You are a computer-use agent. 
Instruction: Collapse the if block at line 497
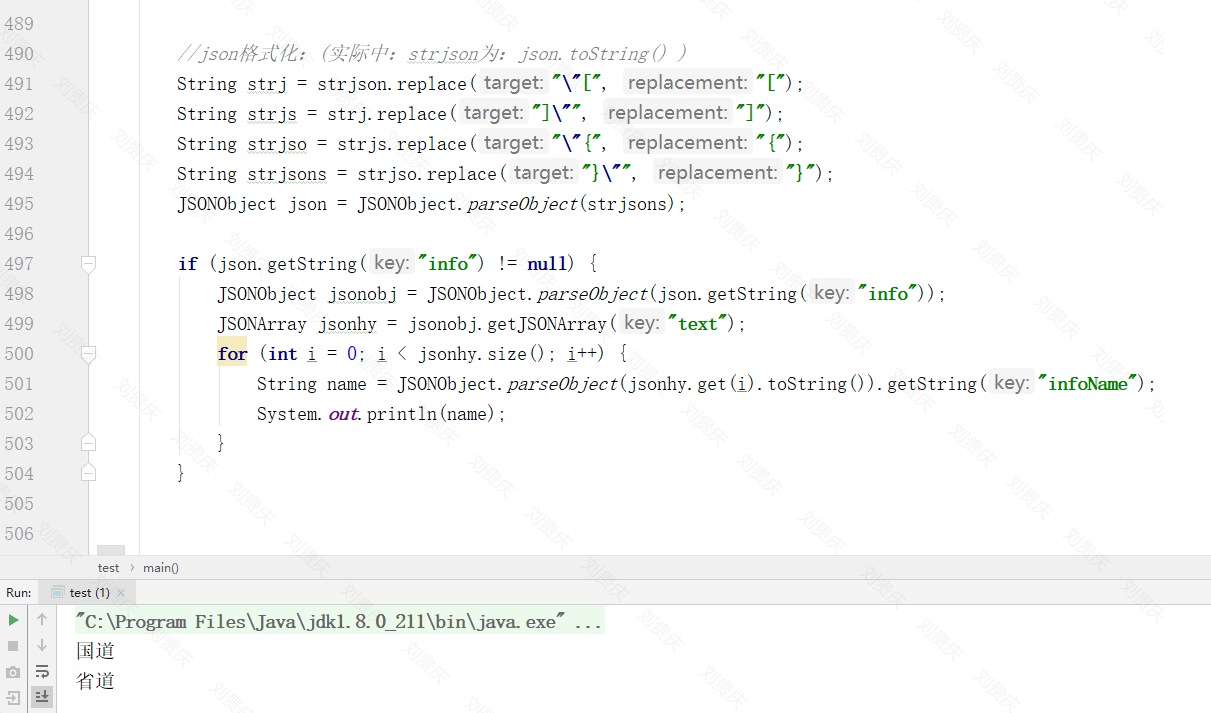(88, 263)
